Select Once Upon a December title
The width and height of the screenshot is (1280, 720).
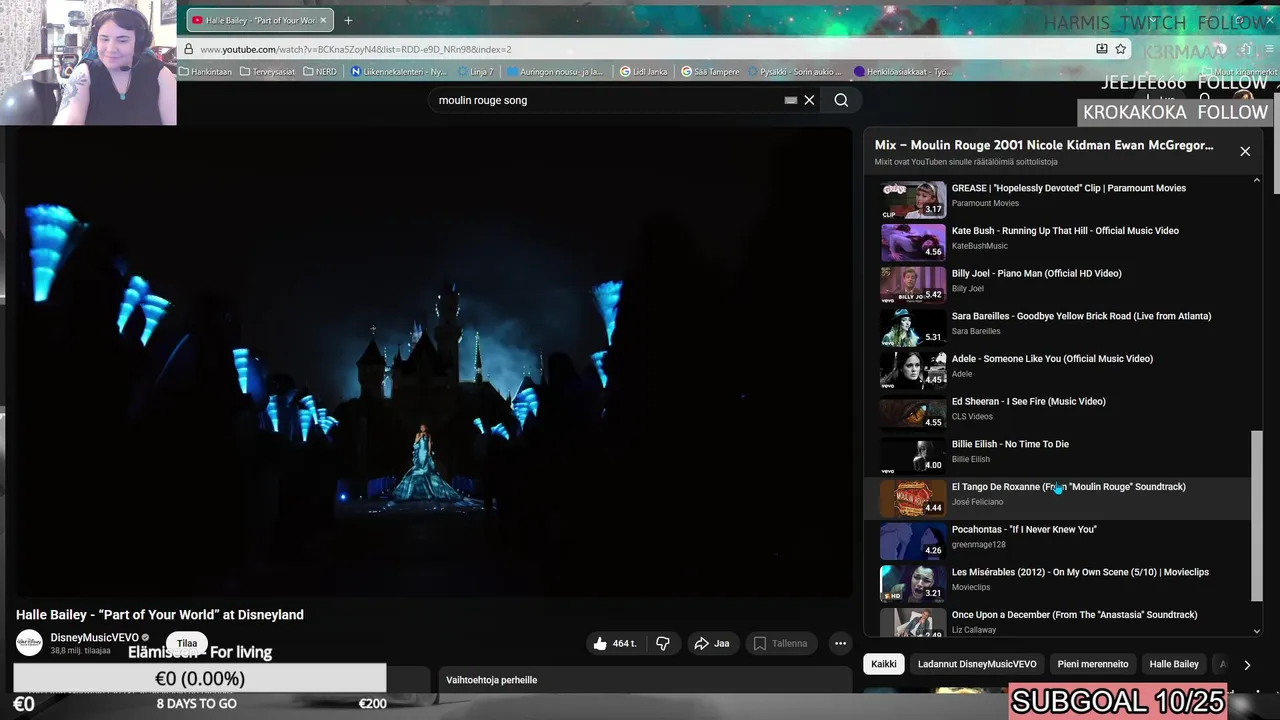(x=1074, y=615)
